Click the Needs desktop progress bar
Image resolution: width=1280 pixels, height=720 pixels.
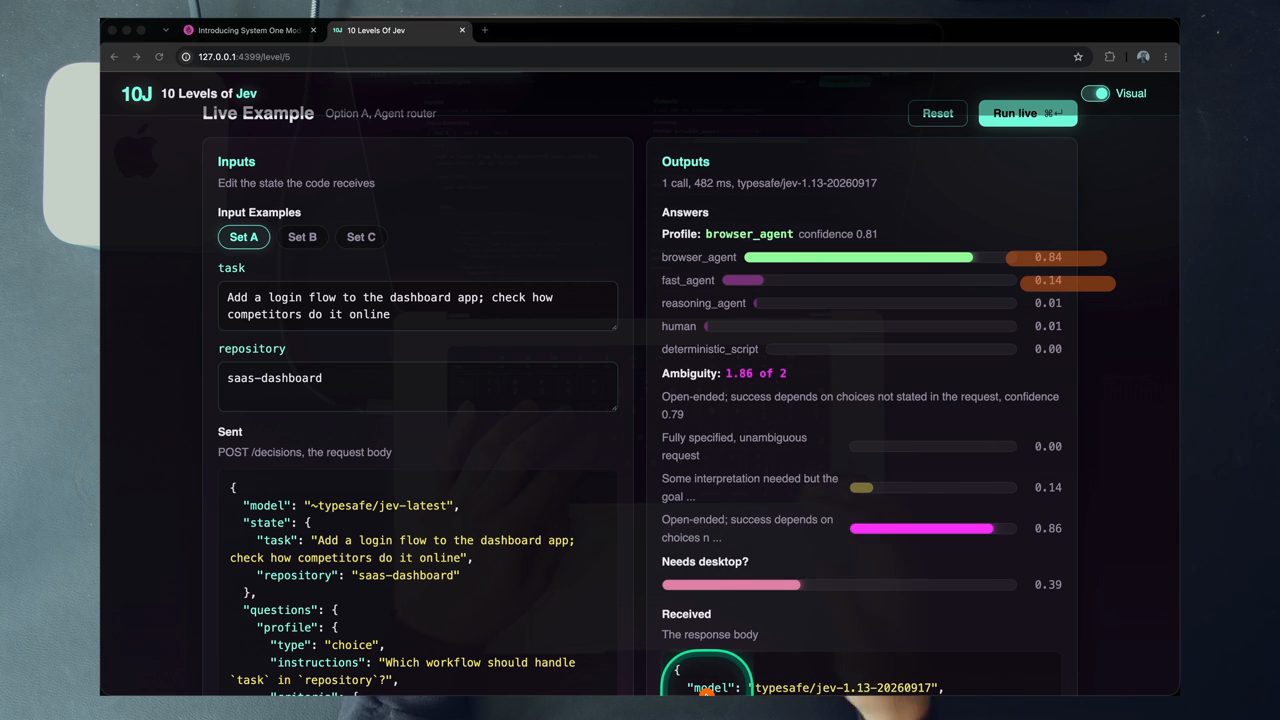(x=839, y=585)
